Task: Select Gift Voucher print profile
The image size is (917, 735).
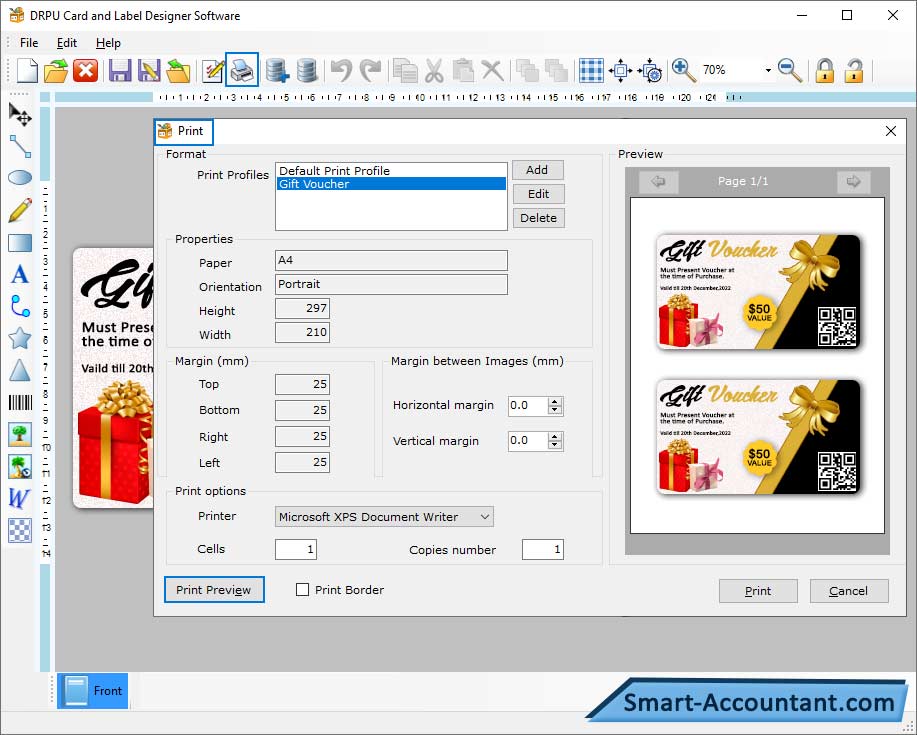Action: coord(391,184)
